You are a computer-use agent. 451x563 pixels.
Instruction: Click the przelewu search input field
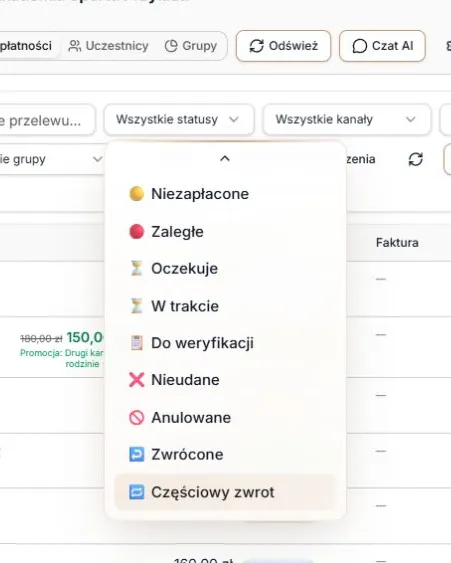47,120
